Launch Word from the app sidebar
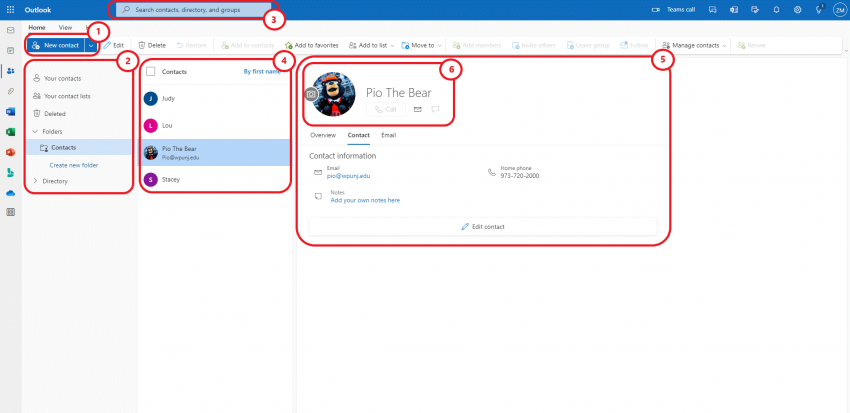Image resolution: width=850 pixels, height=413 pixels. pos(10,111)
